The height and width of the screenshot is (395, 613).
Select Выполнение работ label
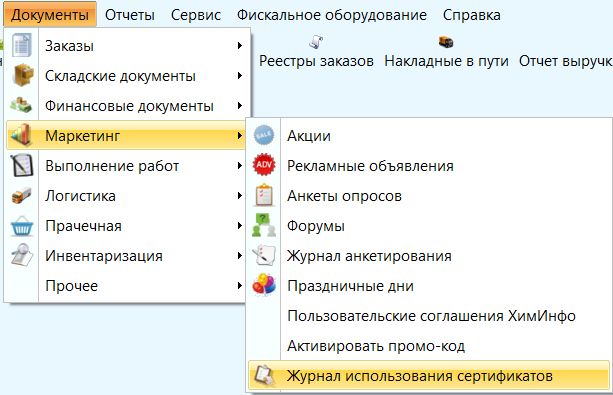click(112, 166)
